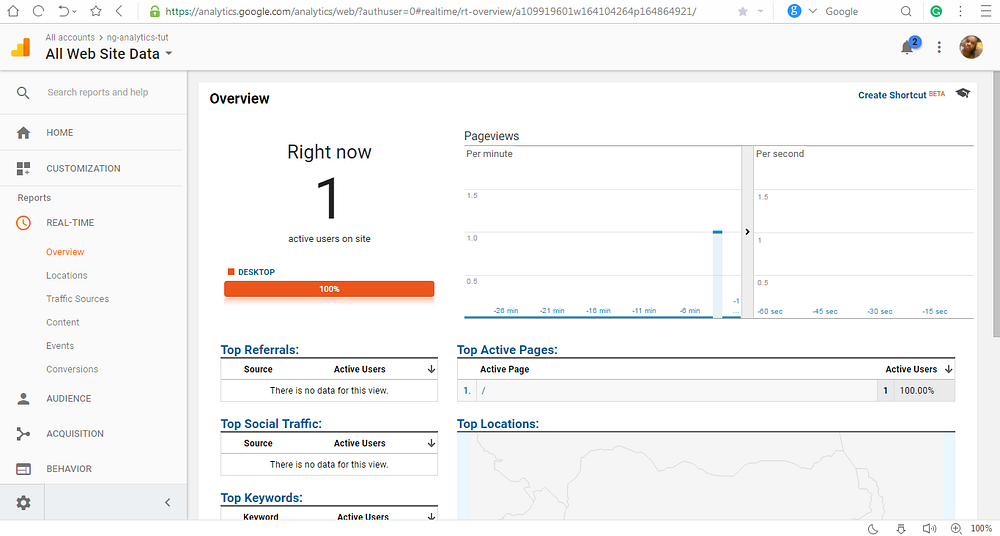Click the browser search magnifier icon
1000x536 pixels.
click(906, 11)
